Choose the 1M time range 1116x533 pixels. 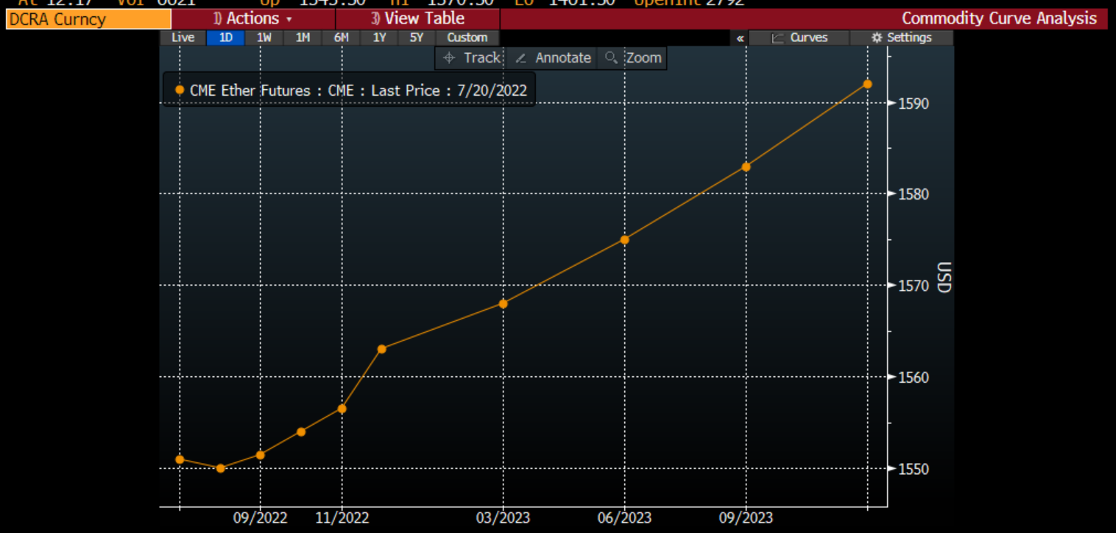pyautogui.click(x=302, y=37)
